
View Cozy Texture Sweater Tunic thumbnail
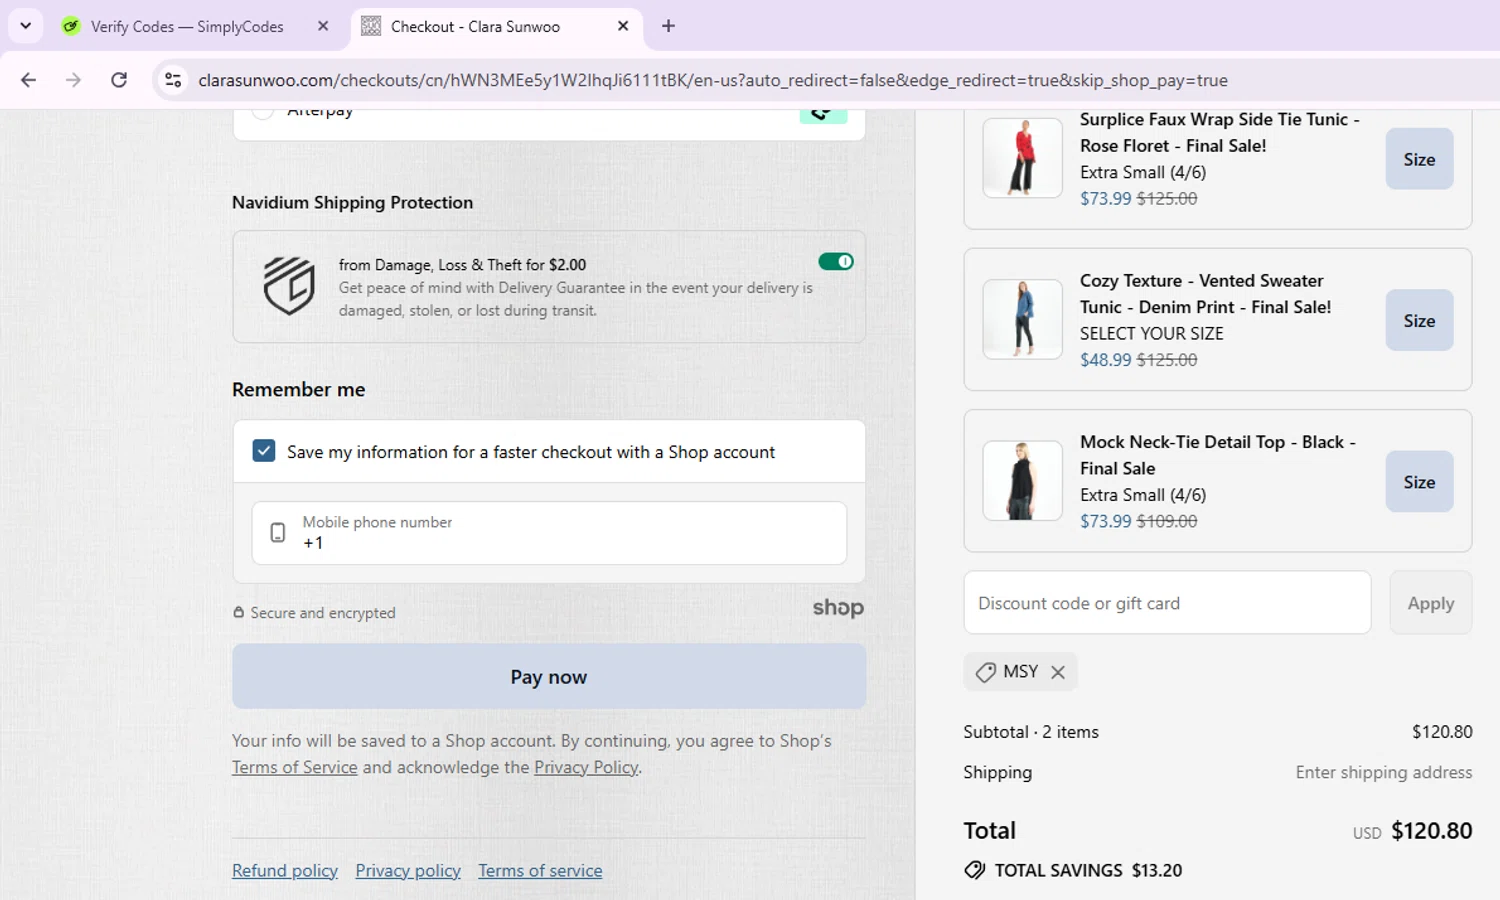click(1022, 319)
